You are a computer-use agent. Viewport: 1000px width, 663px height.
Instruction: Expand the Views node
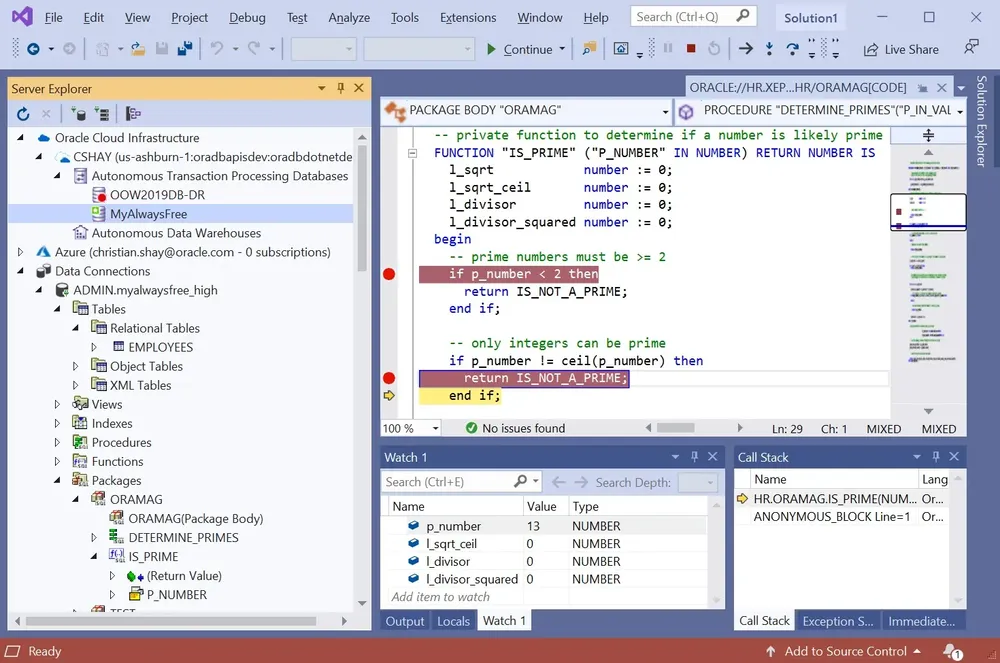[x=57, y=405]
